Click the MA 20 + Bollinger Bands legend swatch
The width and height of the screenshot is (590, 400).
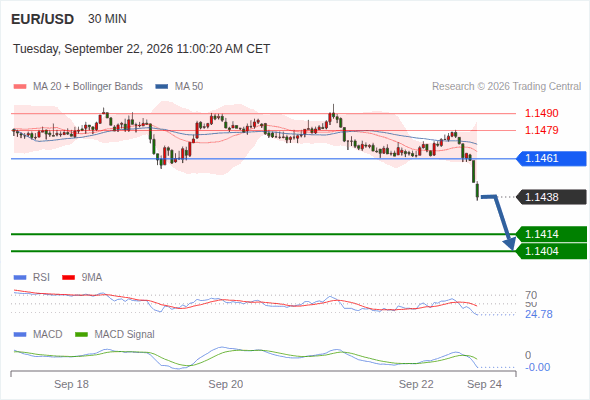[x=20, y=87]
